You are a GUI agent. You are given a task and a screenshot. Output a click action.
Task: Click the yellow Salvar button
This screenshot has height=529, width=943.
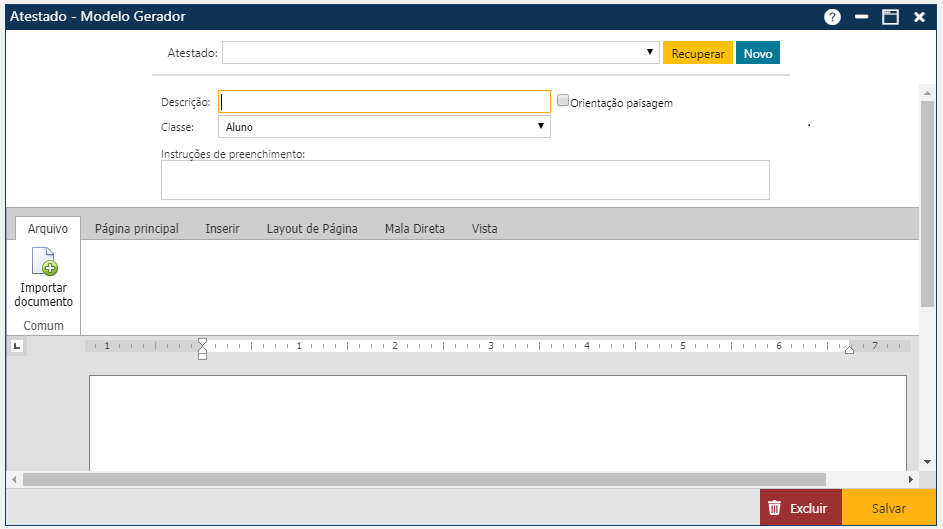pos(888,508)
